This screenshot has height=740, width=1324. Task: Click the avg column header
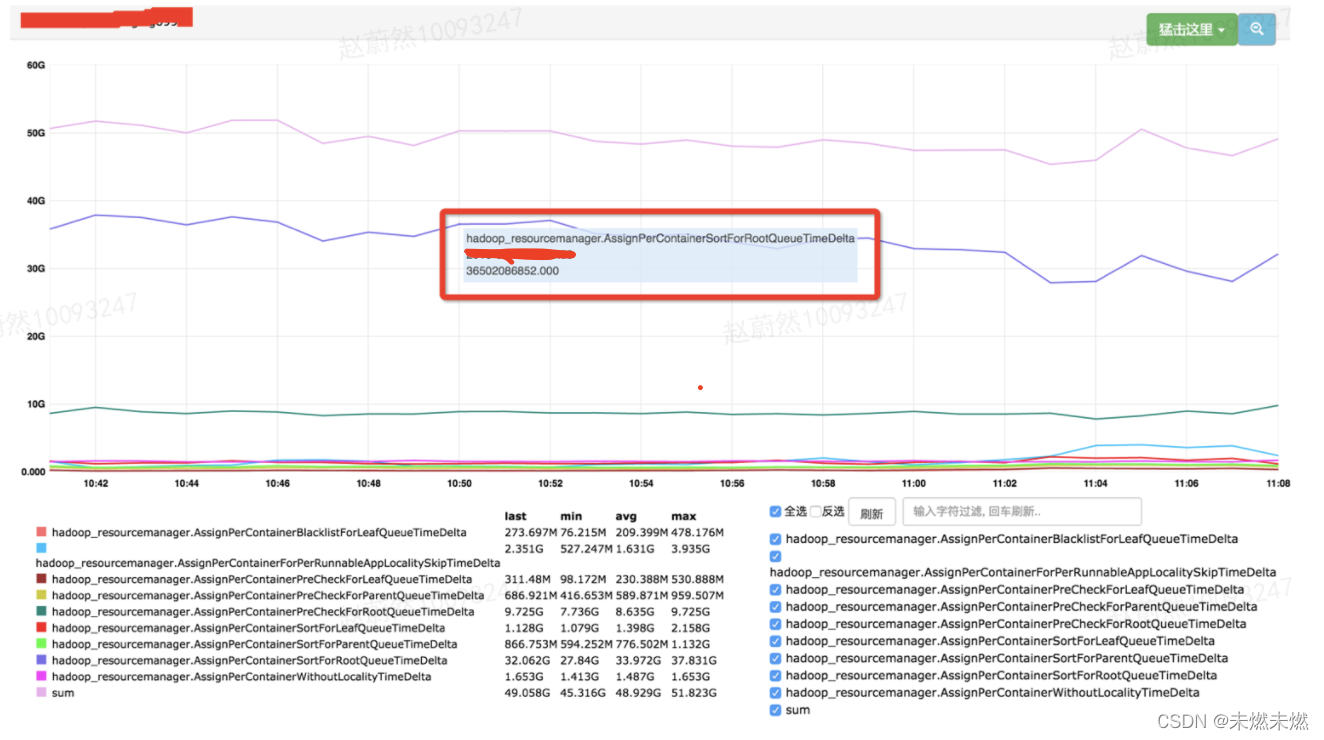point(626,516)
